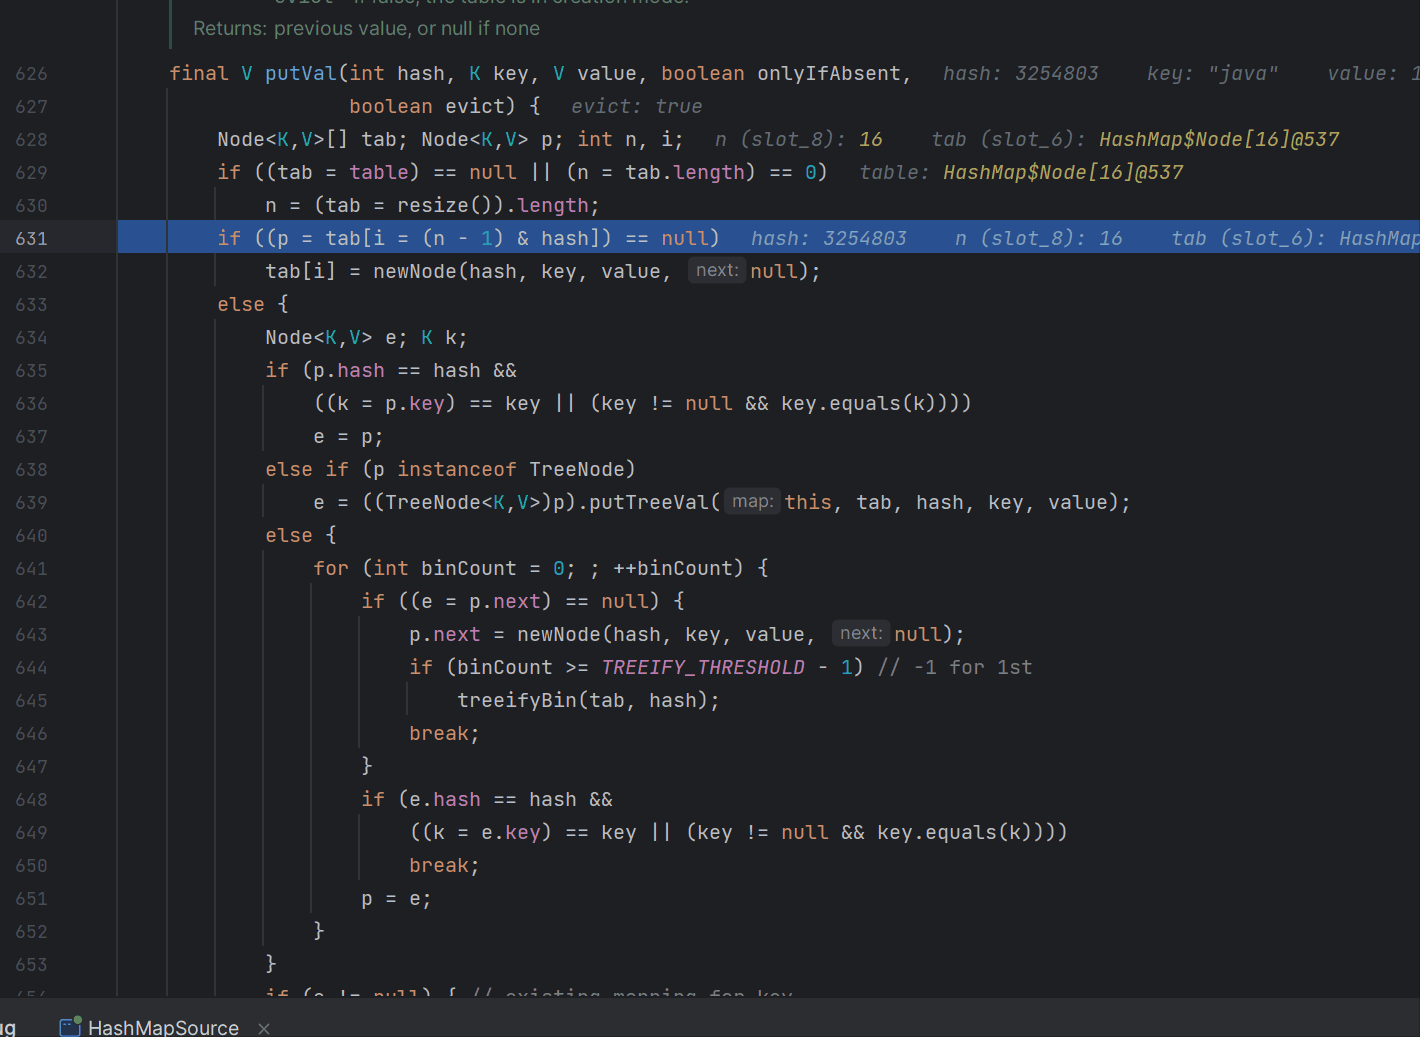1420x1037 pixels.
Task: Click TreeNode in the instanceof check
Action: (x=576, y=469)
